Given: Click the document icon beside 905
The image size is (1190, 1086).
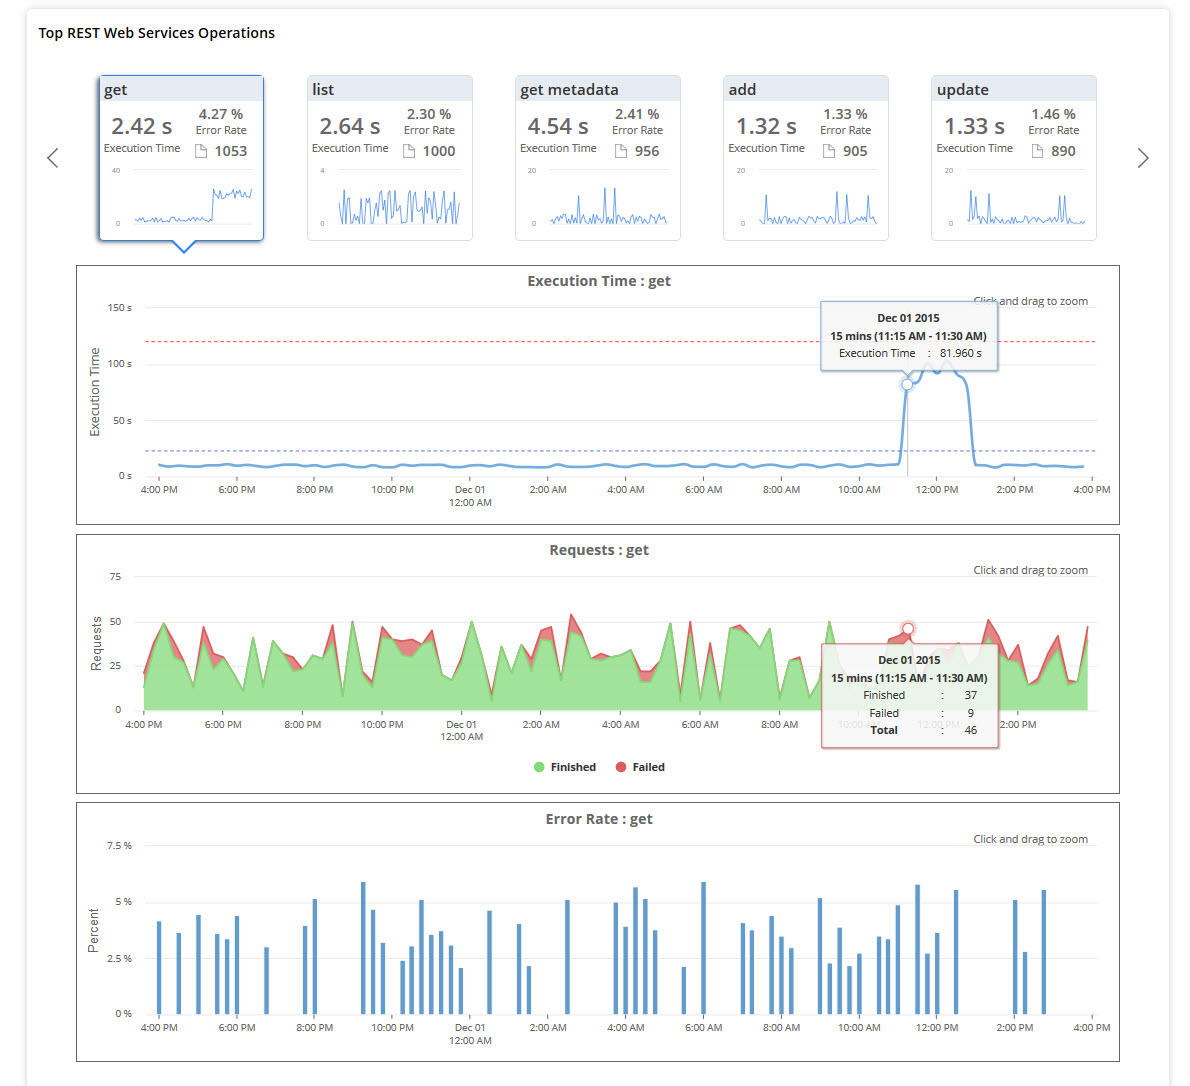Looking at the screenshot, I should click(830, 151).
